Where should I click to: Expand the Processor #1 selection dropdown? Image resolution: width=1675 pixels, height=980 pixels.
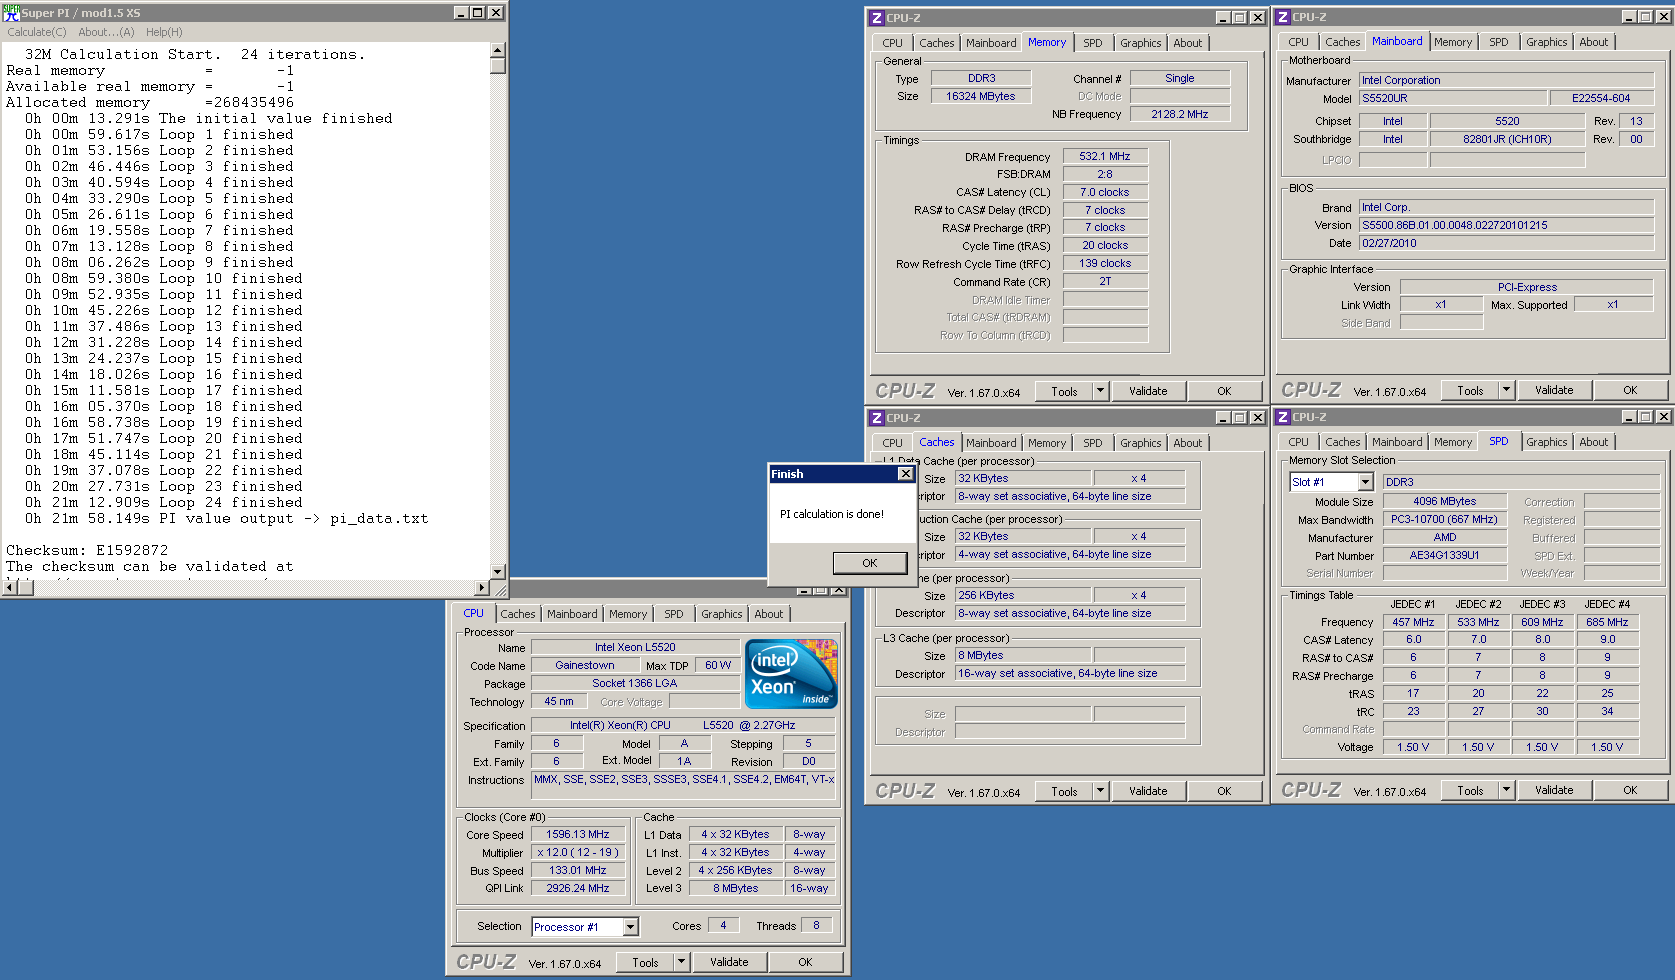pyautogui.click(x=630, y=927)
